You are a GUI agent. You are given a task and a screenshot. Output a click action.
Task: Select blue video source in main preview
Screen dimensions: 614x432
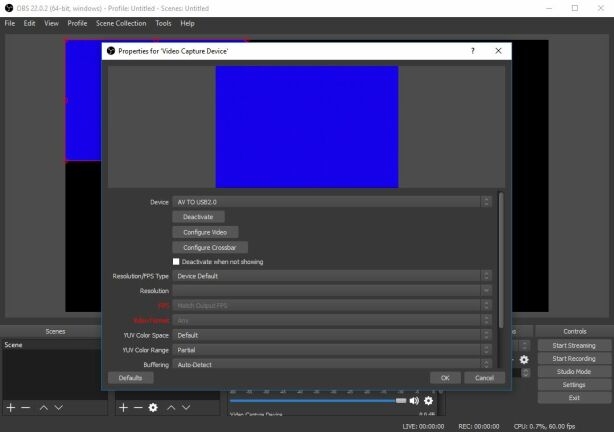click(x=83, y=100)
